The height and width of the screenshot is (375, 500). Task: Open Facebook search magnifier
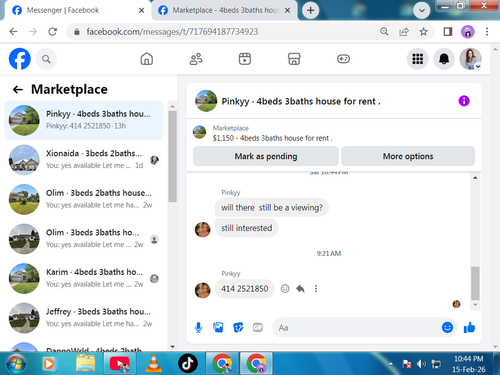[x=46, y=59]
